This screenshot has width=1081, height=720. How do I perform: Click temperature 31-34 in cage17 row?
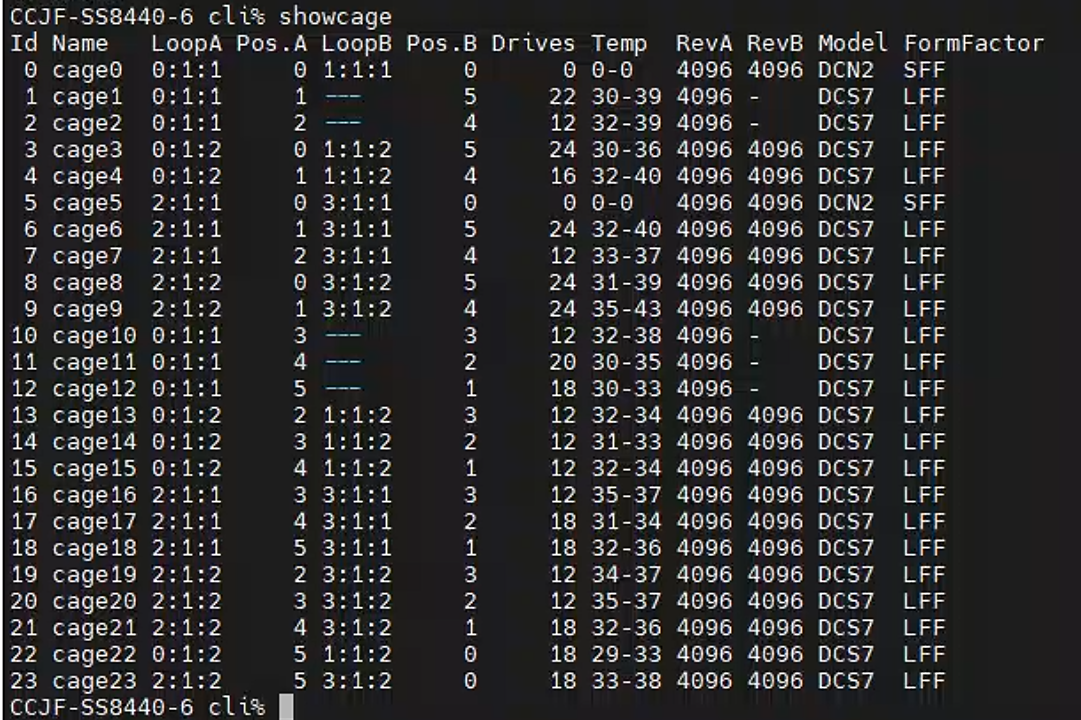pyautogui.click(x=626, y=521)
